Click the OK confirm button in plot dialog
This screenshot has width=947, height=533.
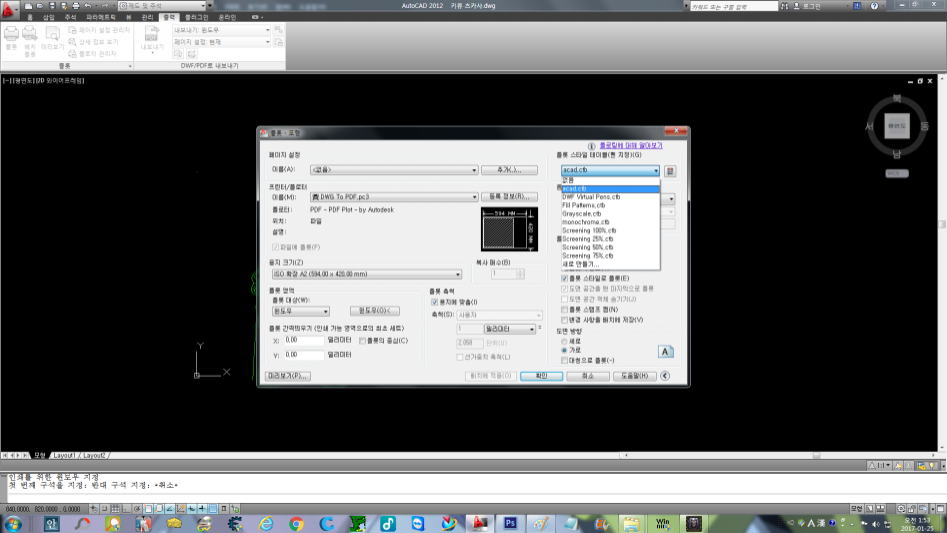pos(542,376)
